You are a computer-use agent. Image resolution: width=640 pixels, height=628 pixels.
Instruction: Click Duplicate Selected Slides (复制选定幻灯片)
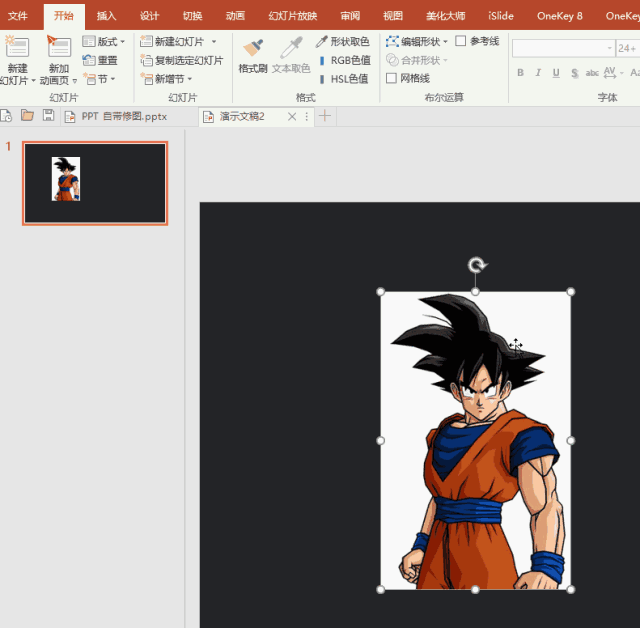182,60
